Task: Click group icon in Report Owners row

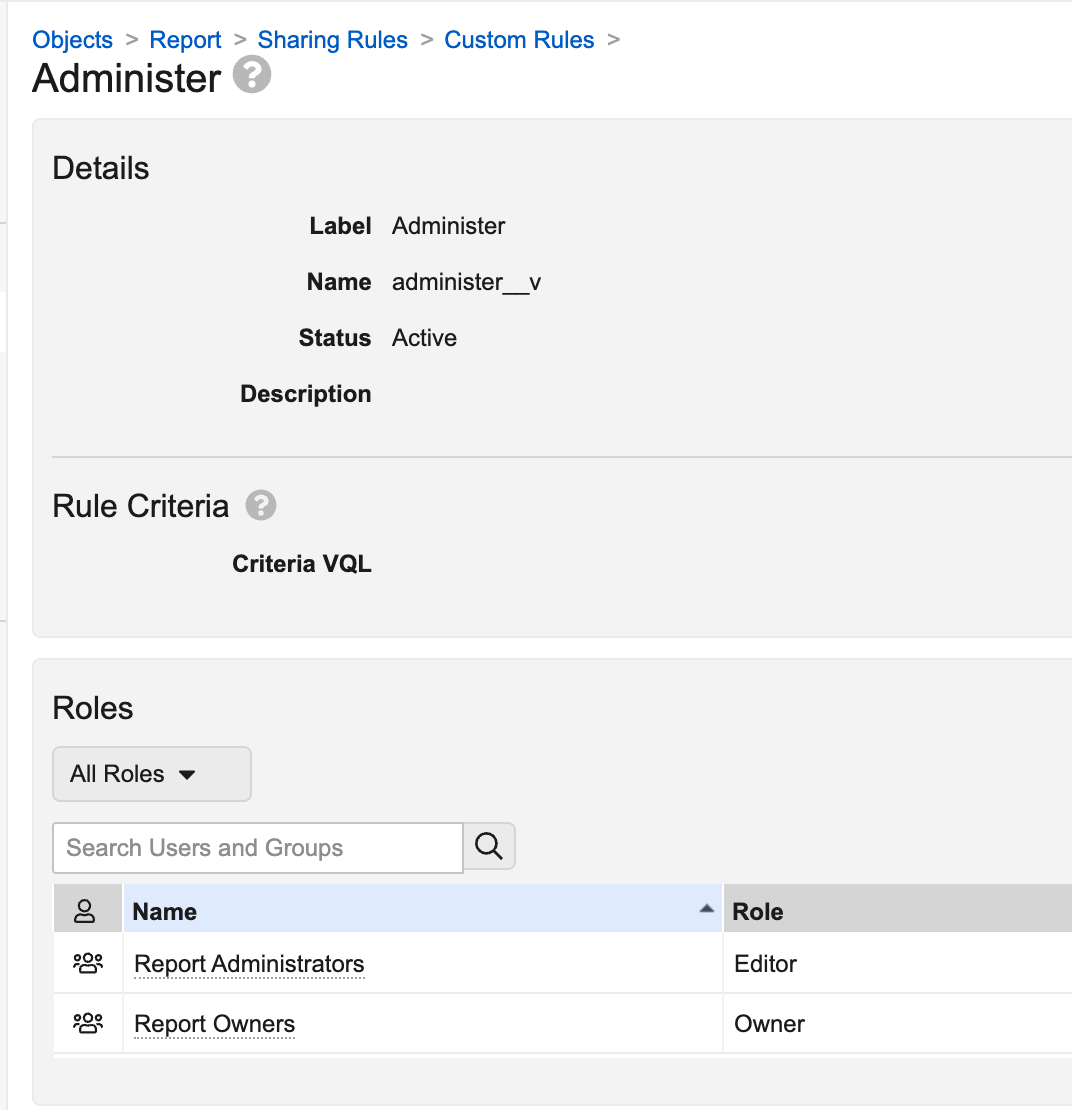Action: click(x=88, y=1024)
